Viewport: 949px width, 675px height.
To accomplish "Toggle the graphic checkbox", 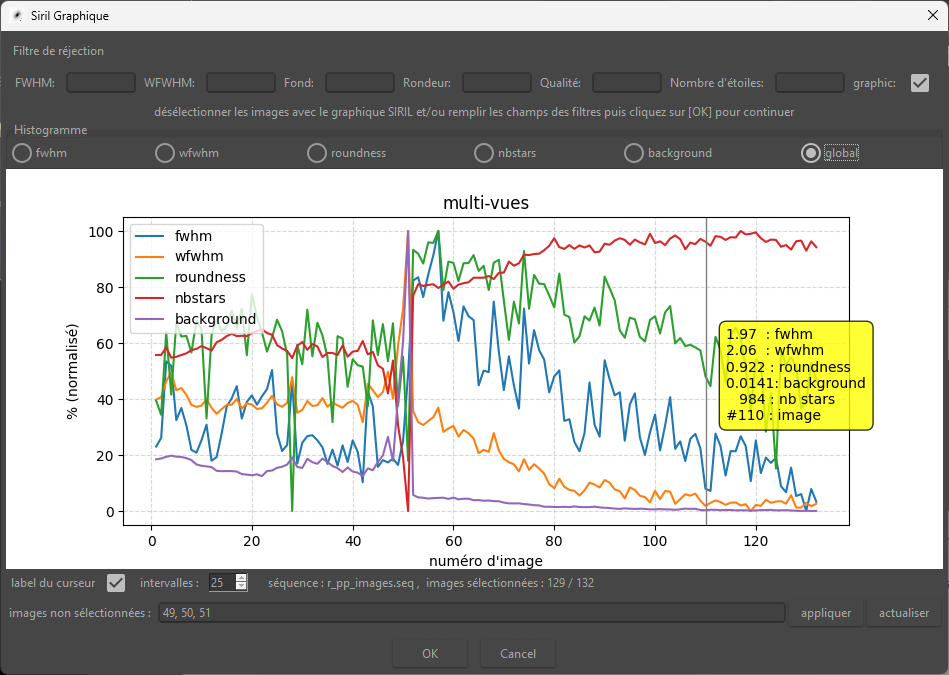I will click(x=919, y=83).
